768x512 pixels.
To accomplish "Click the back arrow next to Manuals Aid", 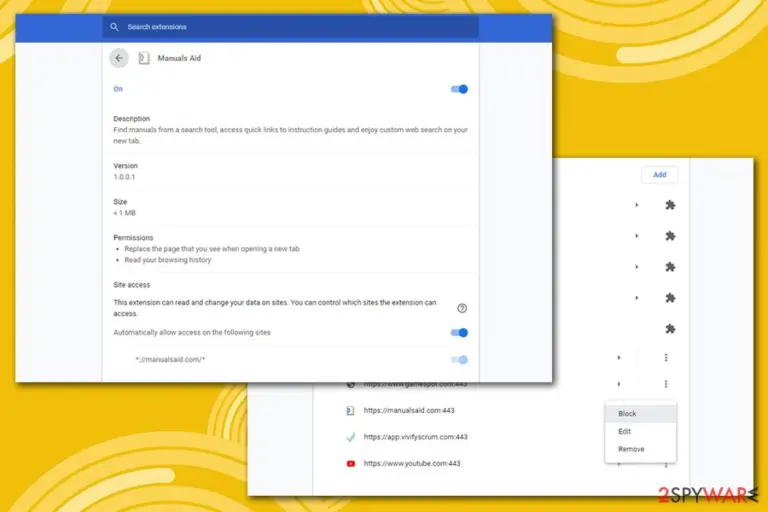I will pos(119,58).
